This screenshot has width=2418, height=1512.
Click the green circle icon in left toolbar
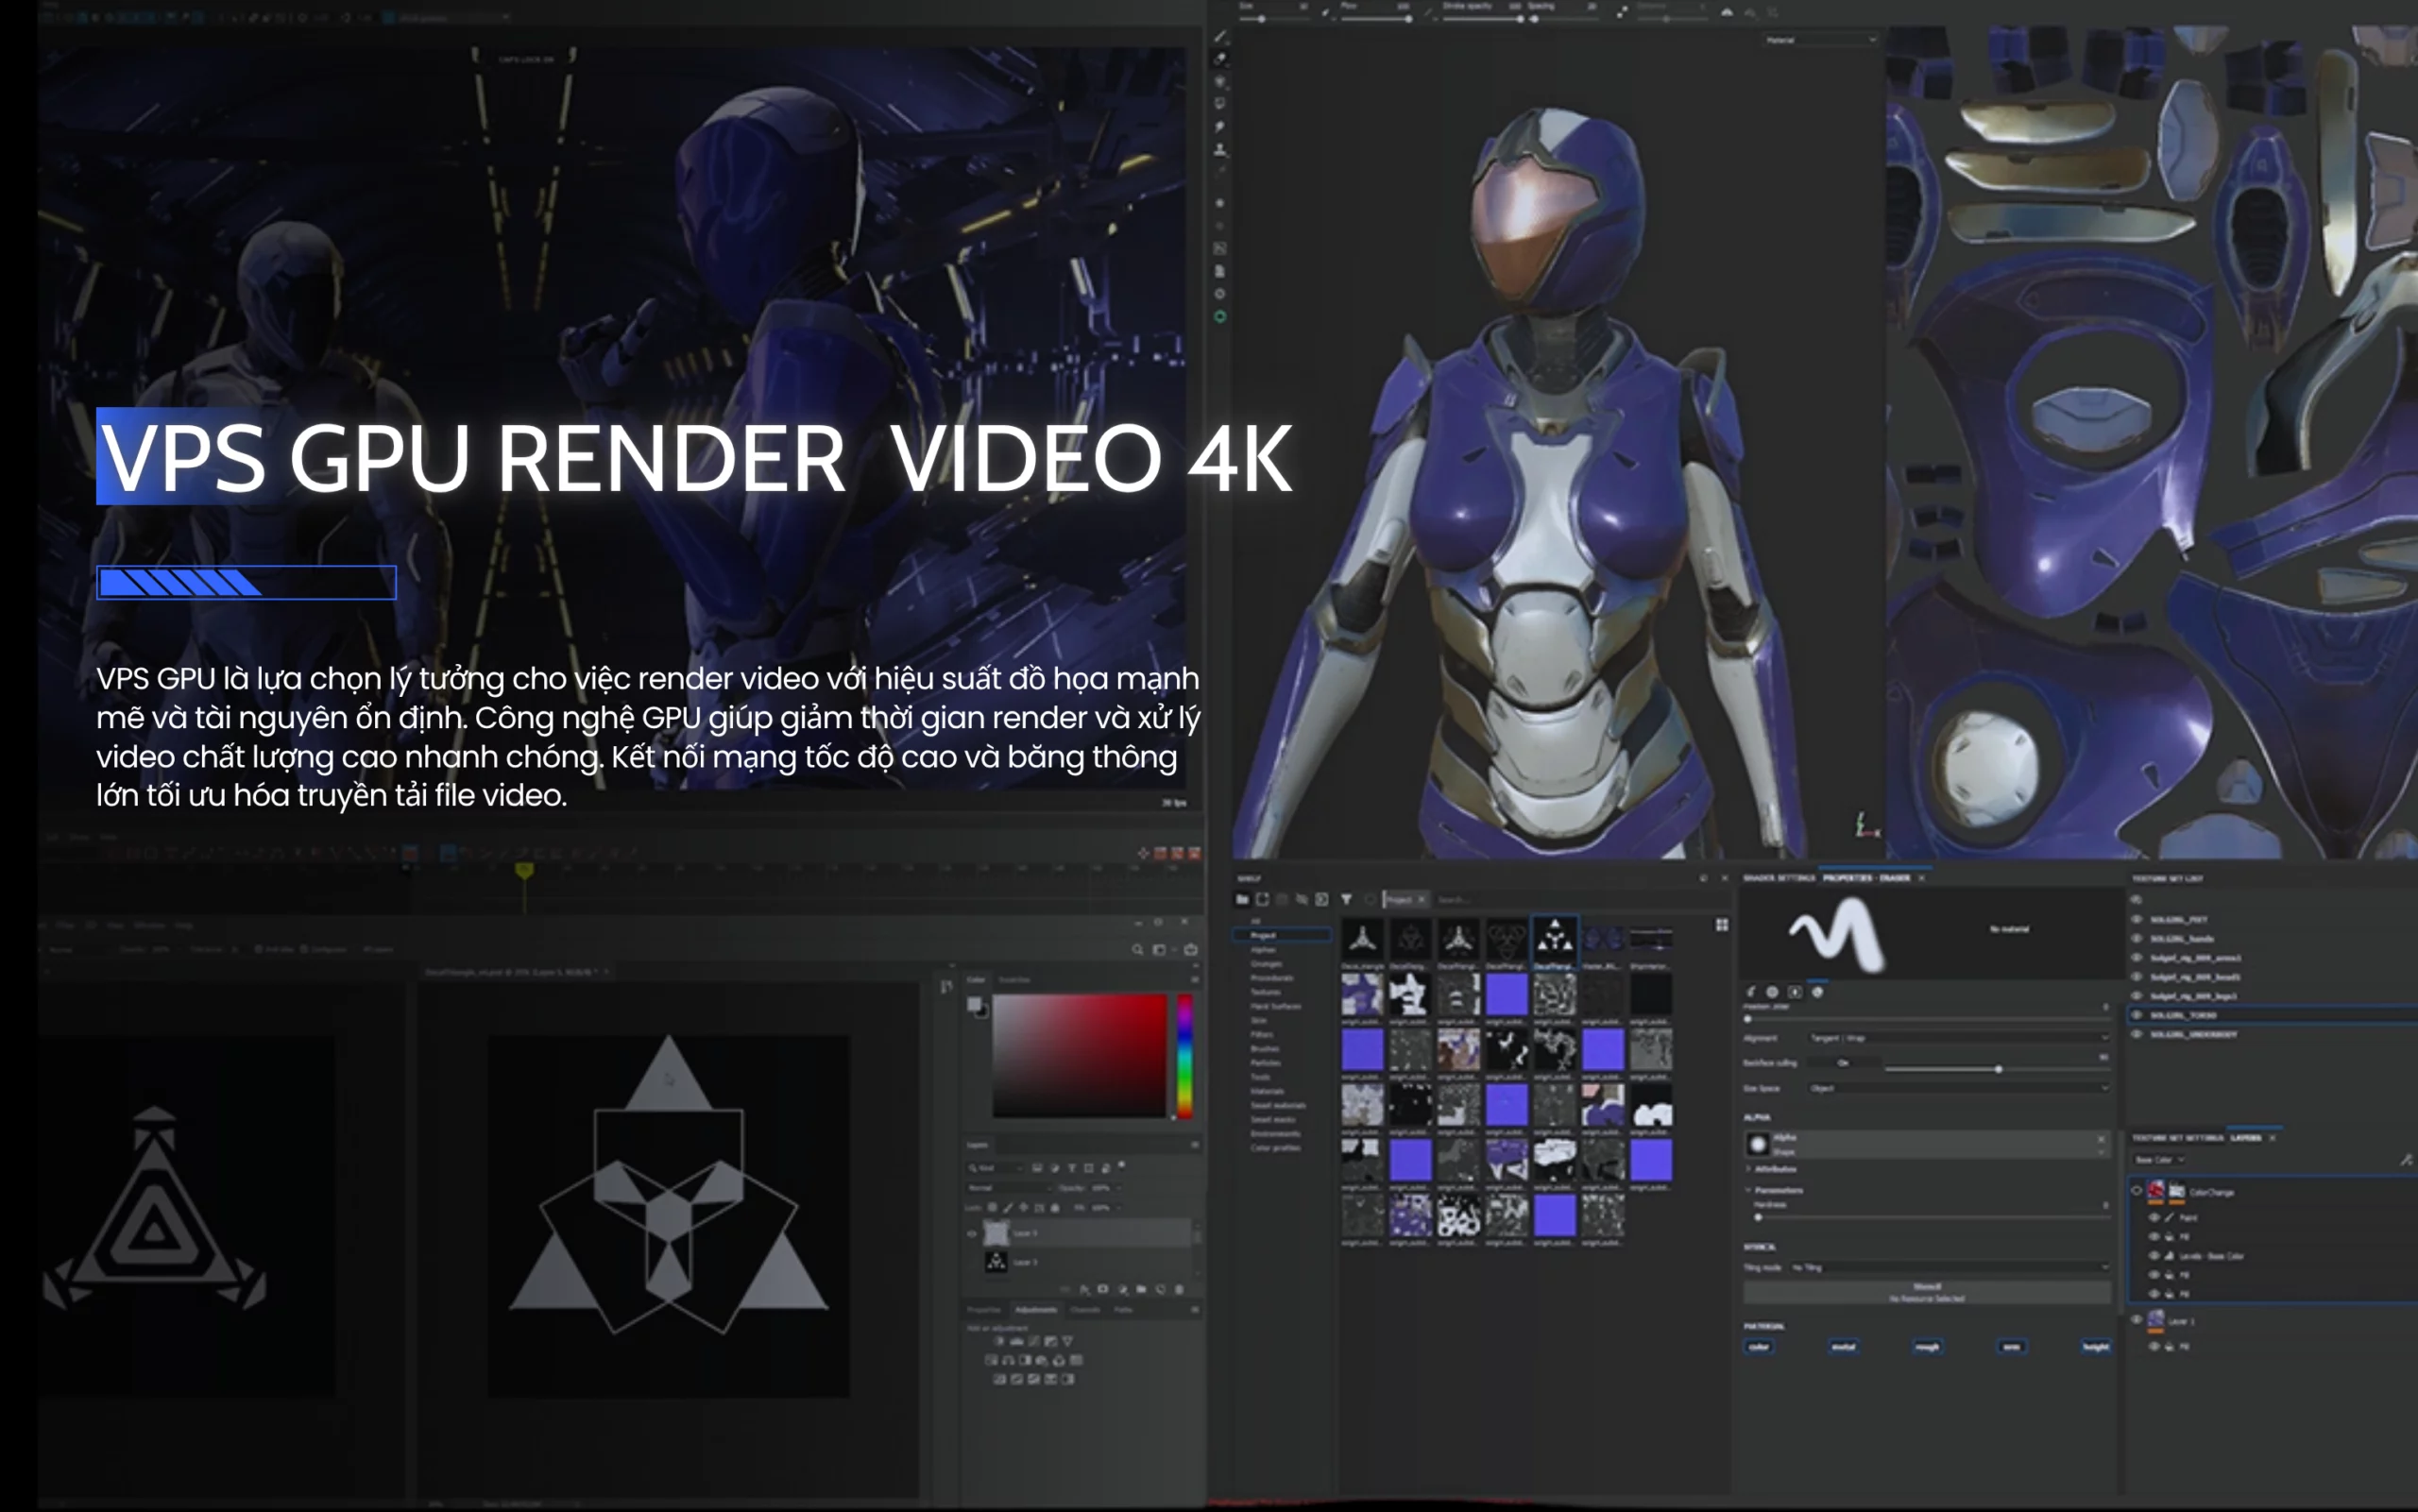point(1220,317)
